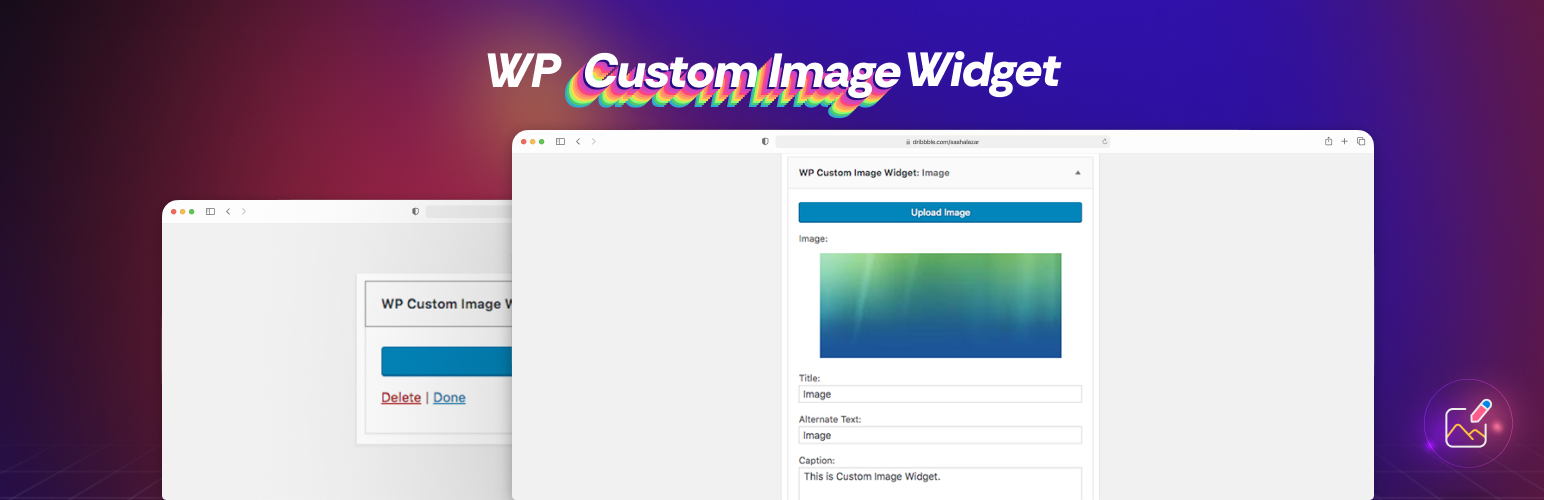Open the share icon in front browser toolbar
1544x500 pixels.
coord(1328,142)
